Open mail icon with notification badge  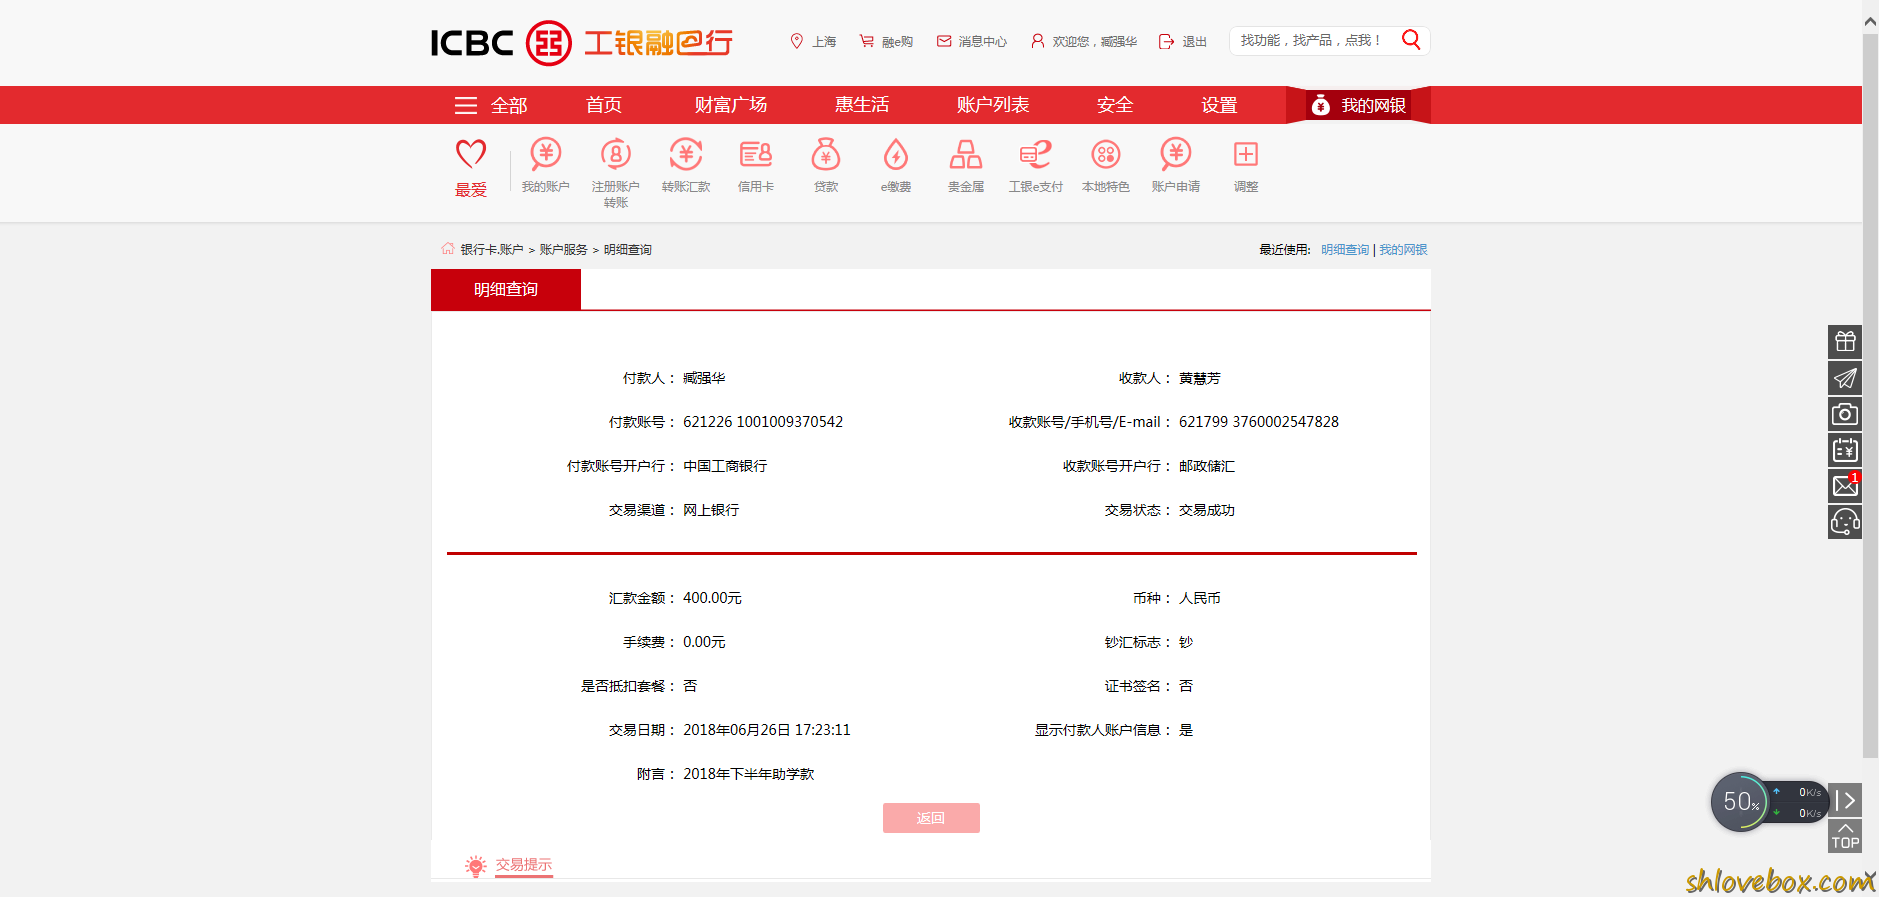1845,486
